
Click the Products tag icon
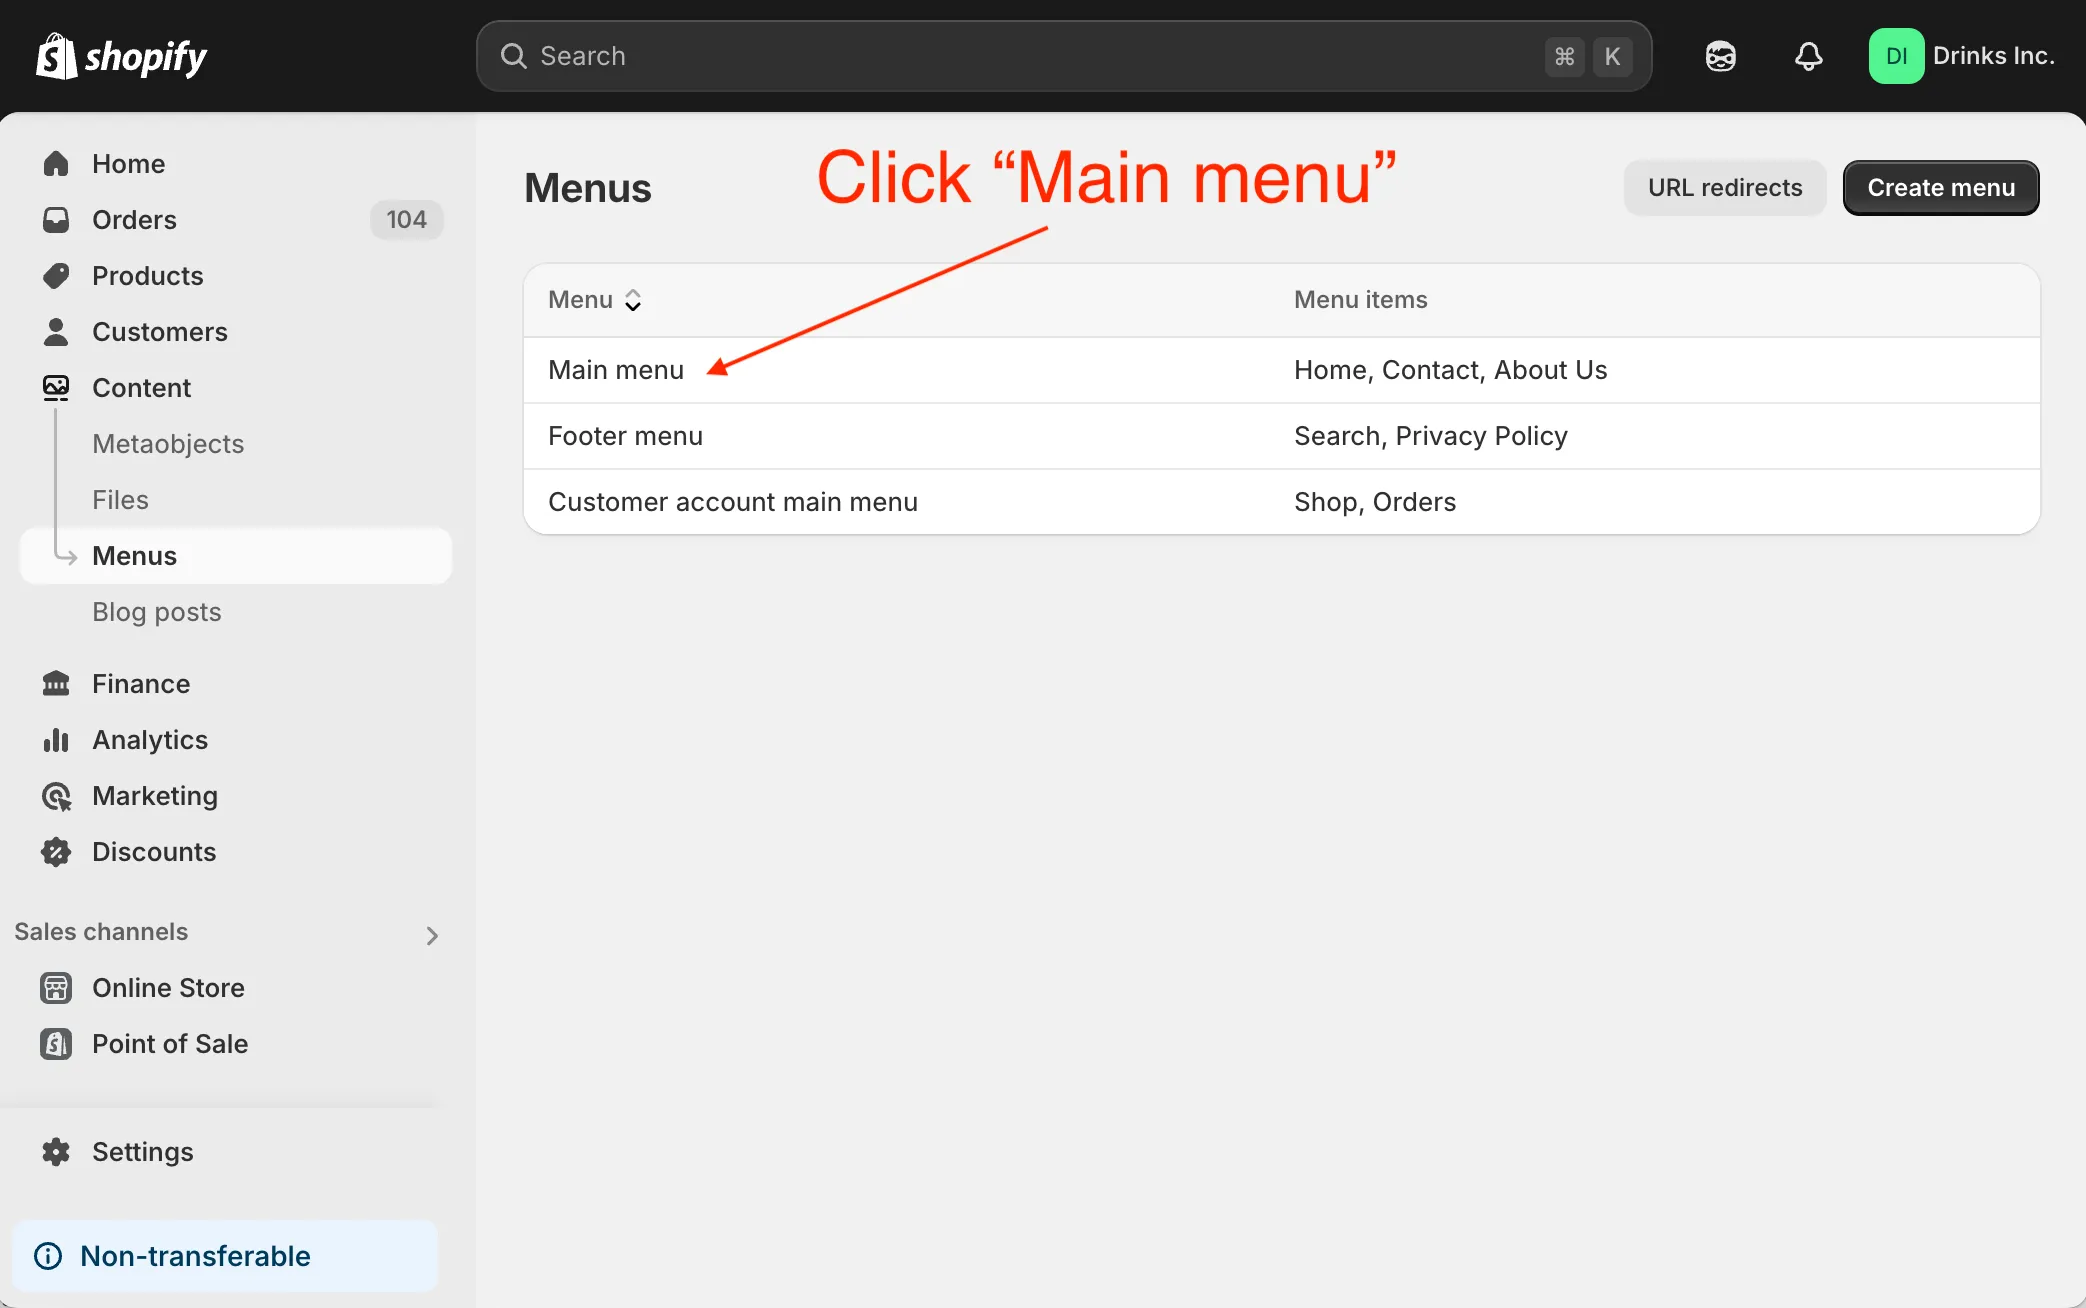56,275
